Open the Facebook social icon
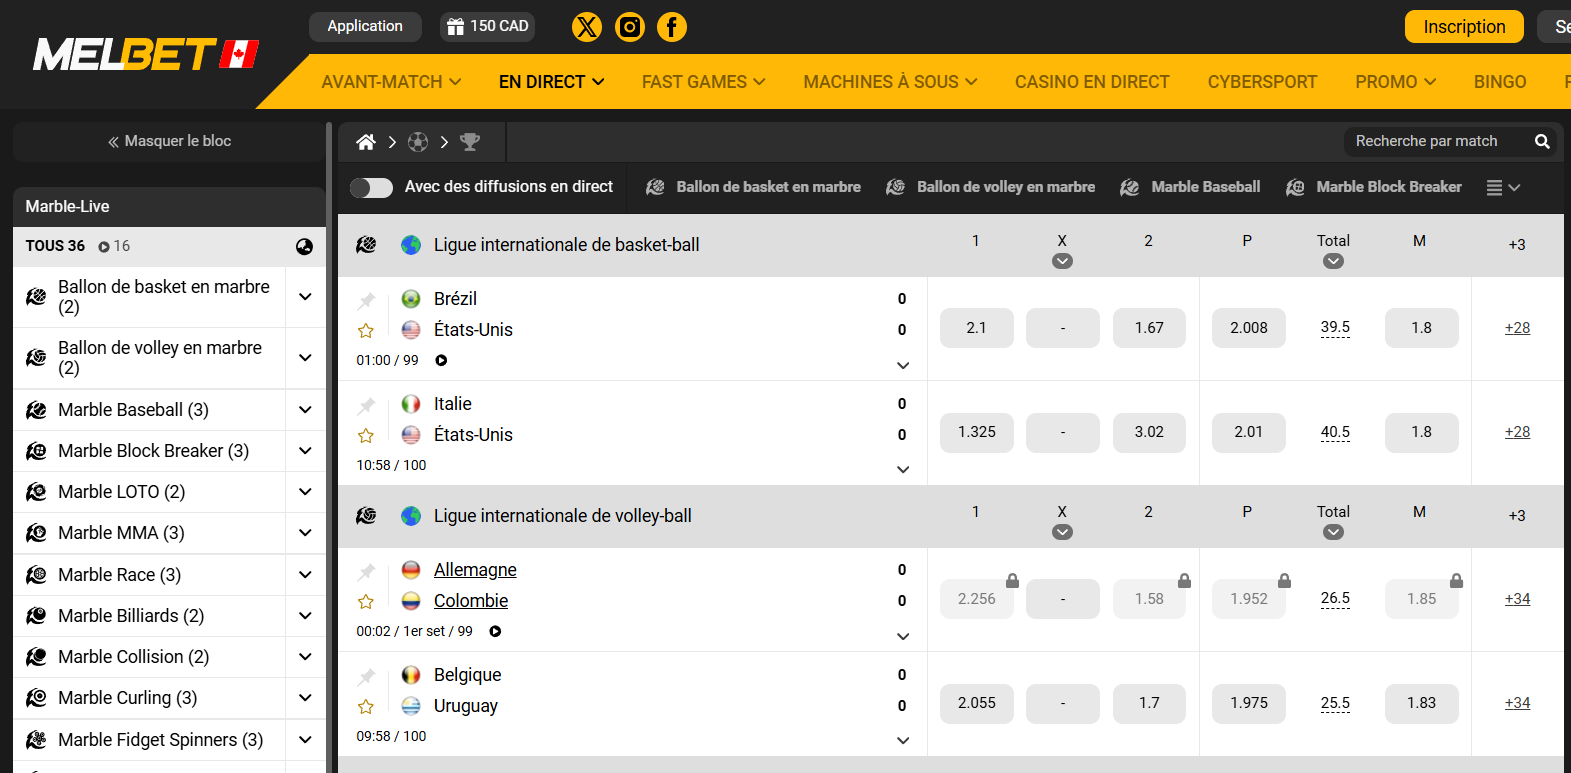The height and width of the screenshot is (773, 1571). pos(672,27)
